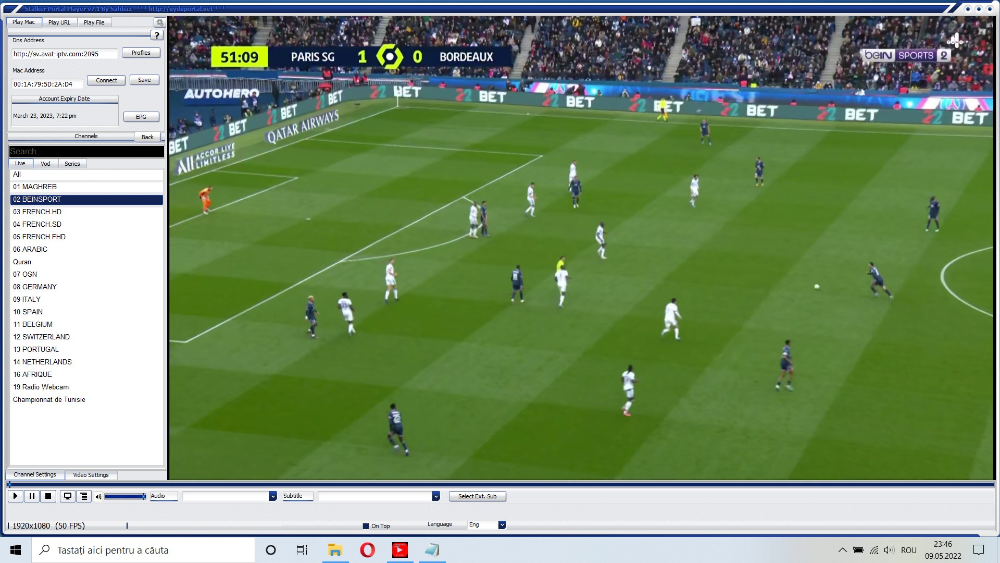Switch to the Play URL tab

coord(59,22)
